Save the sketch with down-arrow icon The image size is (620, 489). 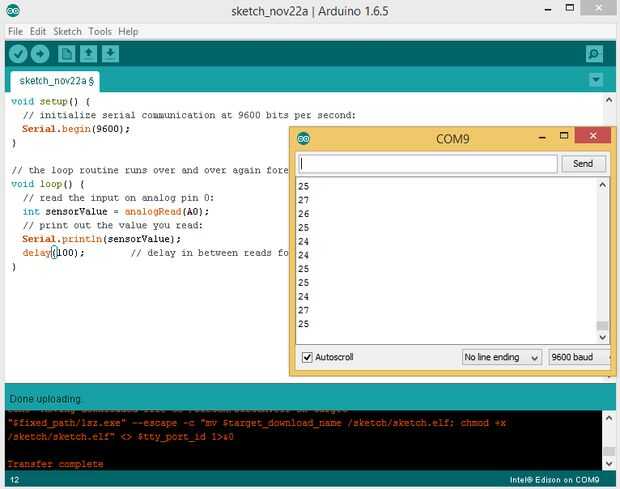pos(110,54)
